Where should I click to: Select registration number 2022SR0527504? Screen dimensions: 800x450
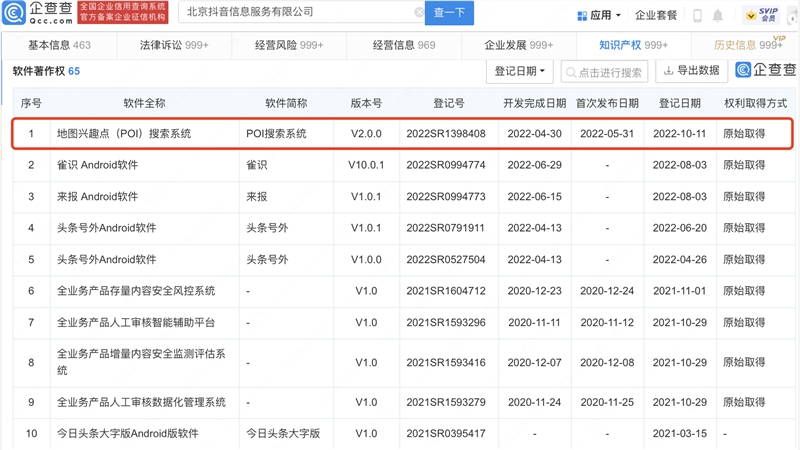tap(446, 260)
